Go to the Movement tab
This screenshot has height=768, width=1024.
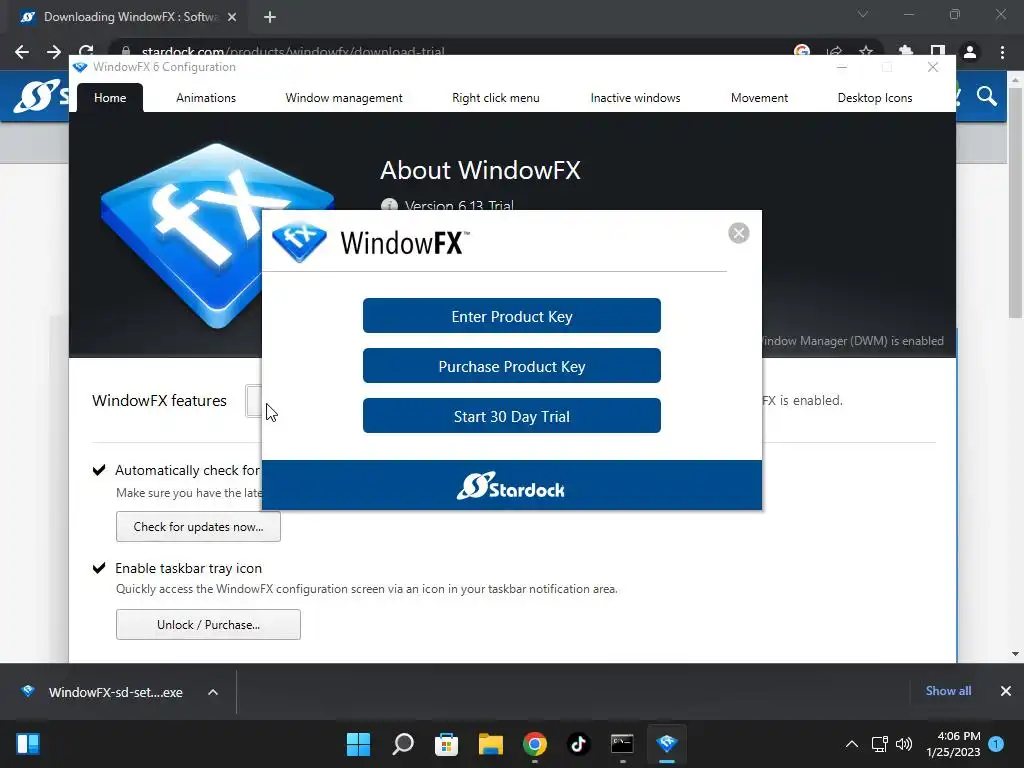coord(759,98)
